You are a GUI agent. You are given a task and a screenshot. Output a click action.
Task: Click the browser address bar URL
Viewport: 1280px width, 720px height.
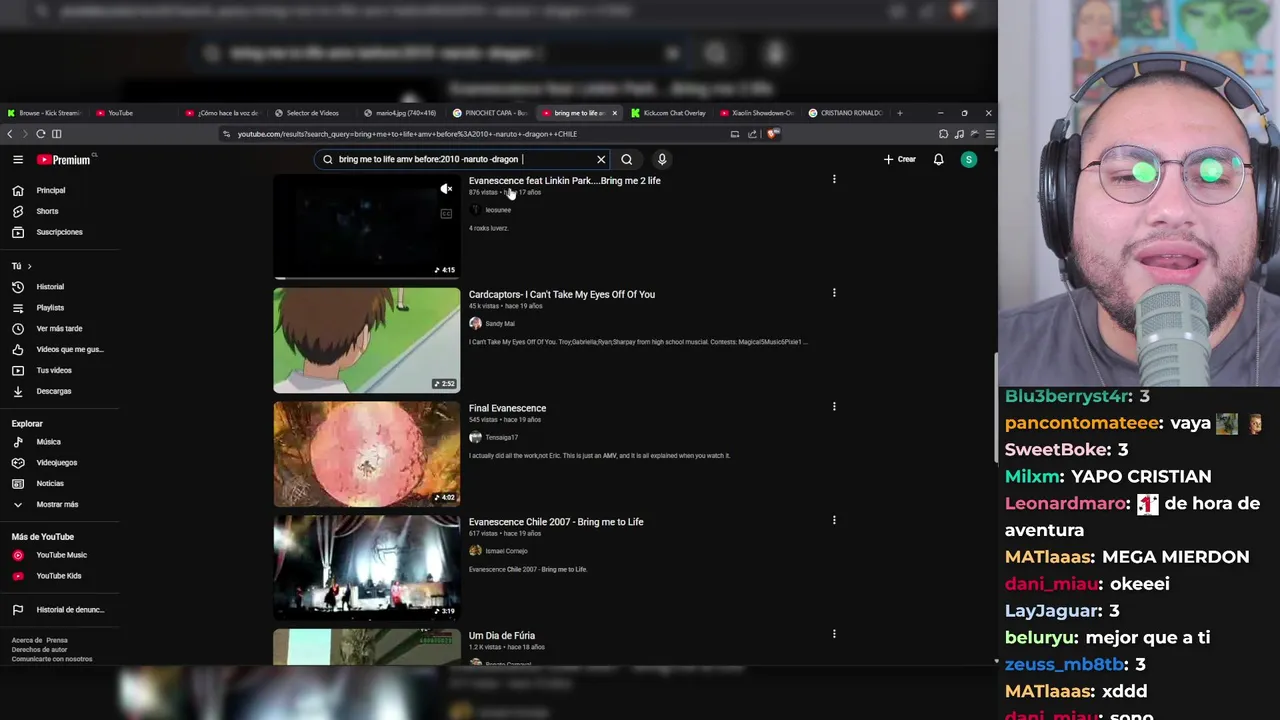pos(407,134)
